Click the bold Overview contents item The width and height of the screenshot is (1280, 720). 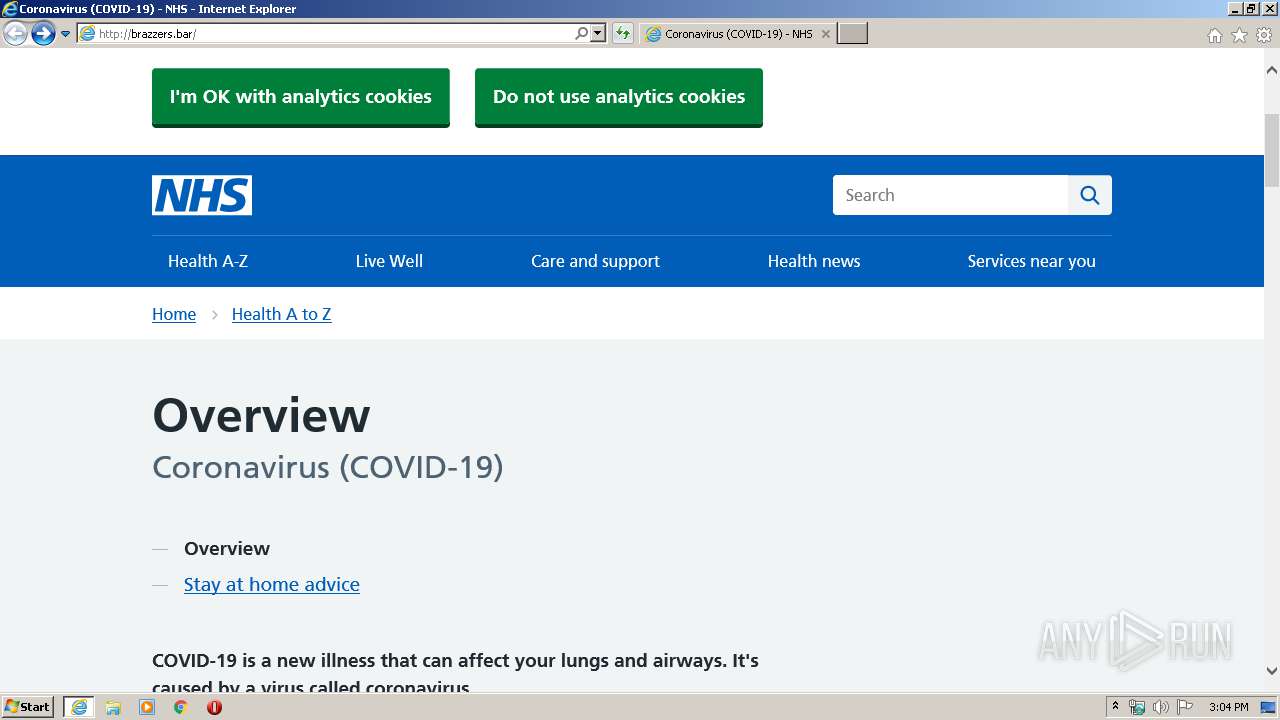[227, 549]
